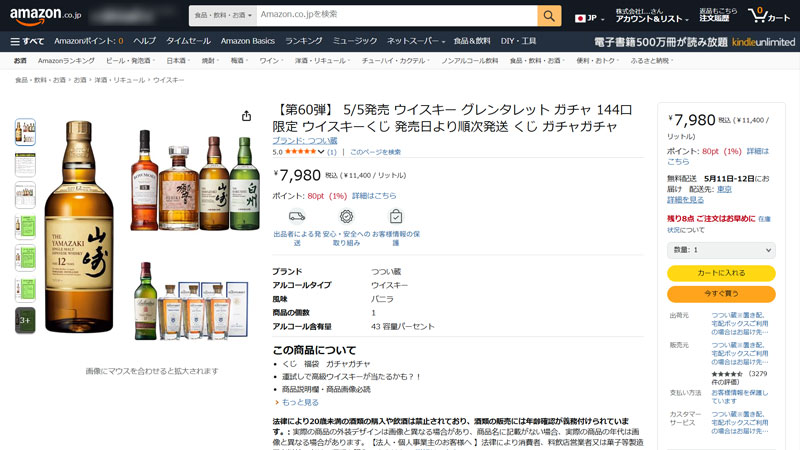The width and height of the screenshot is (800, 450).
Task: Open the ノンアルコール飲料 subnav item
Action: click(x=470, y=61)
